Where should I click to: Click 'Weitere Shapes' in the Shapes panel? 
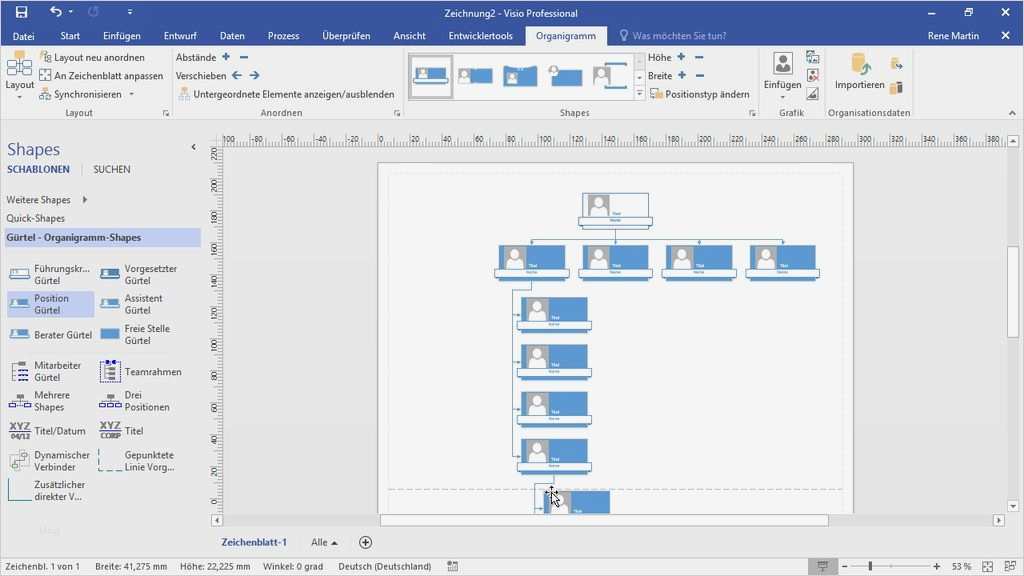[x=40, y=199]
